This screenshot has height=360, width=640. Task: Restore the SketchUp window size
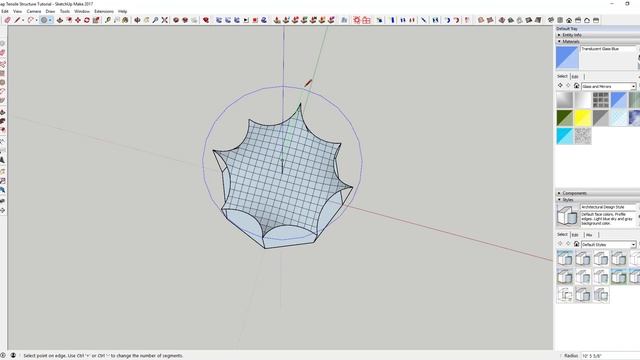coord(627,3)
